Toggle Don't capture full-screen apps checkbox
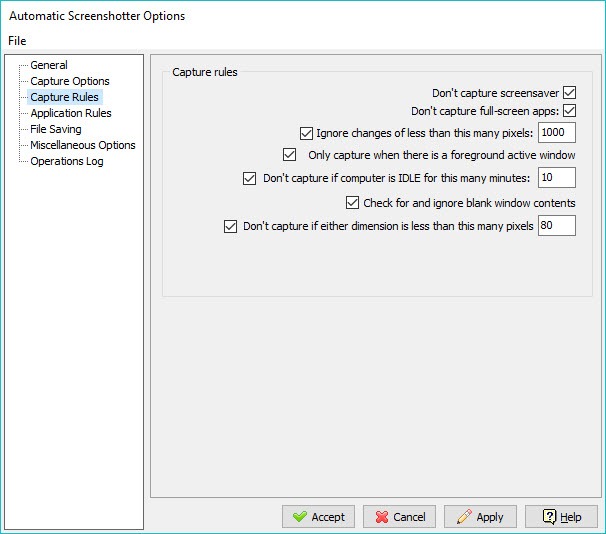Image resolution: width=606 pixels, height=534 pixels. pos(569,111)
